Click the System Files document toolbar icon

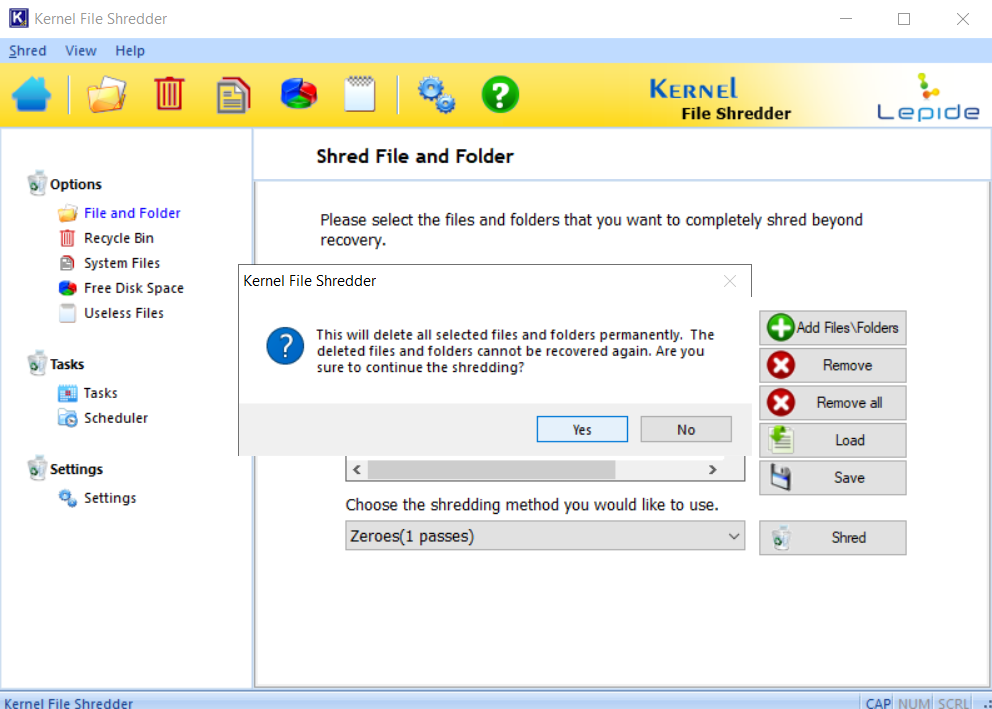233,95
